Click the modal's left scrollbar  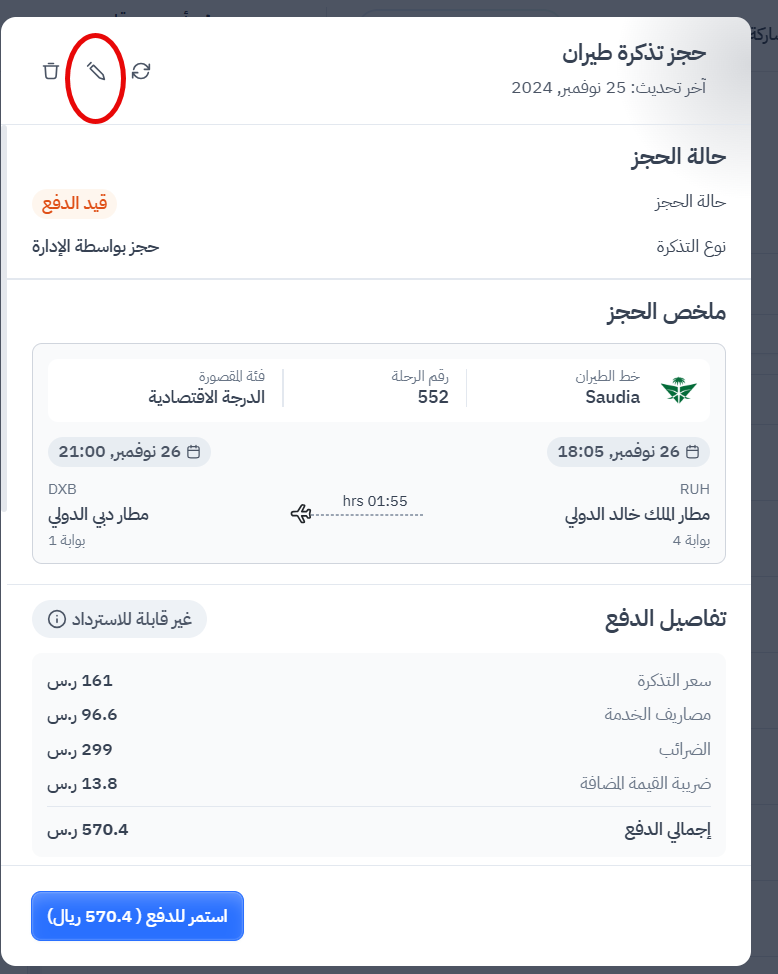coord(4,320)
